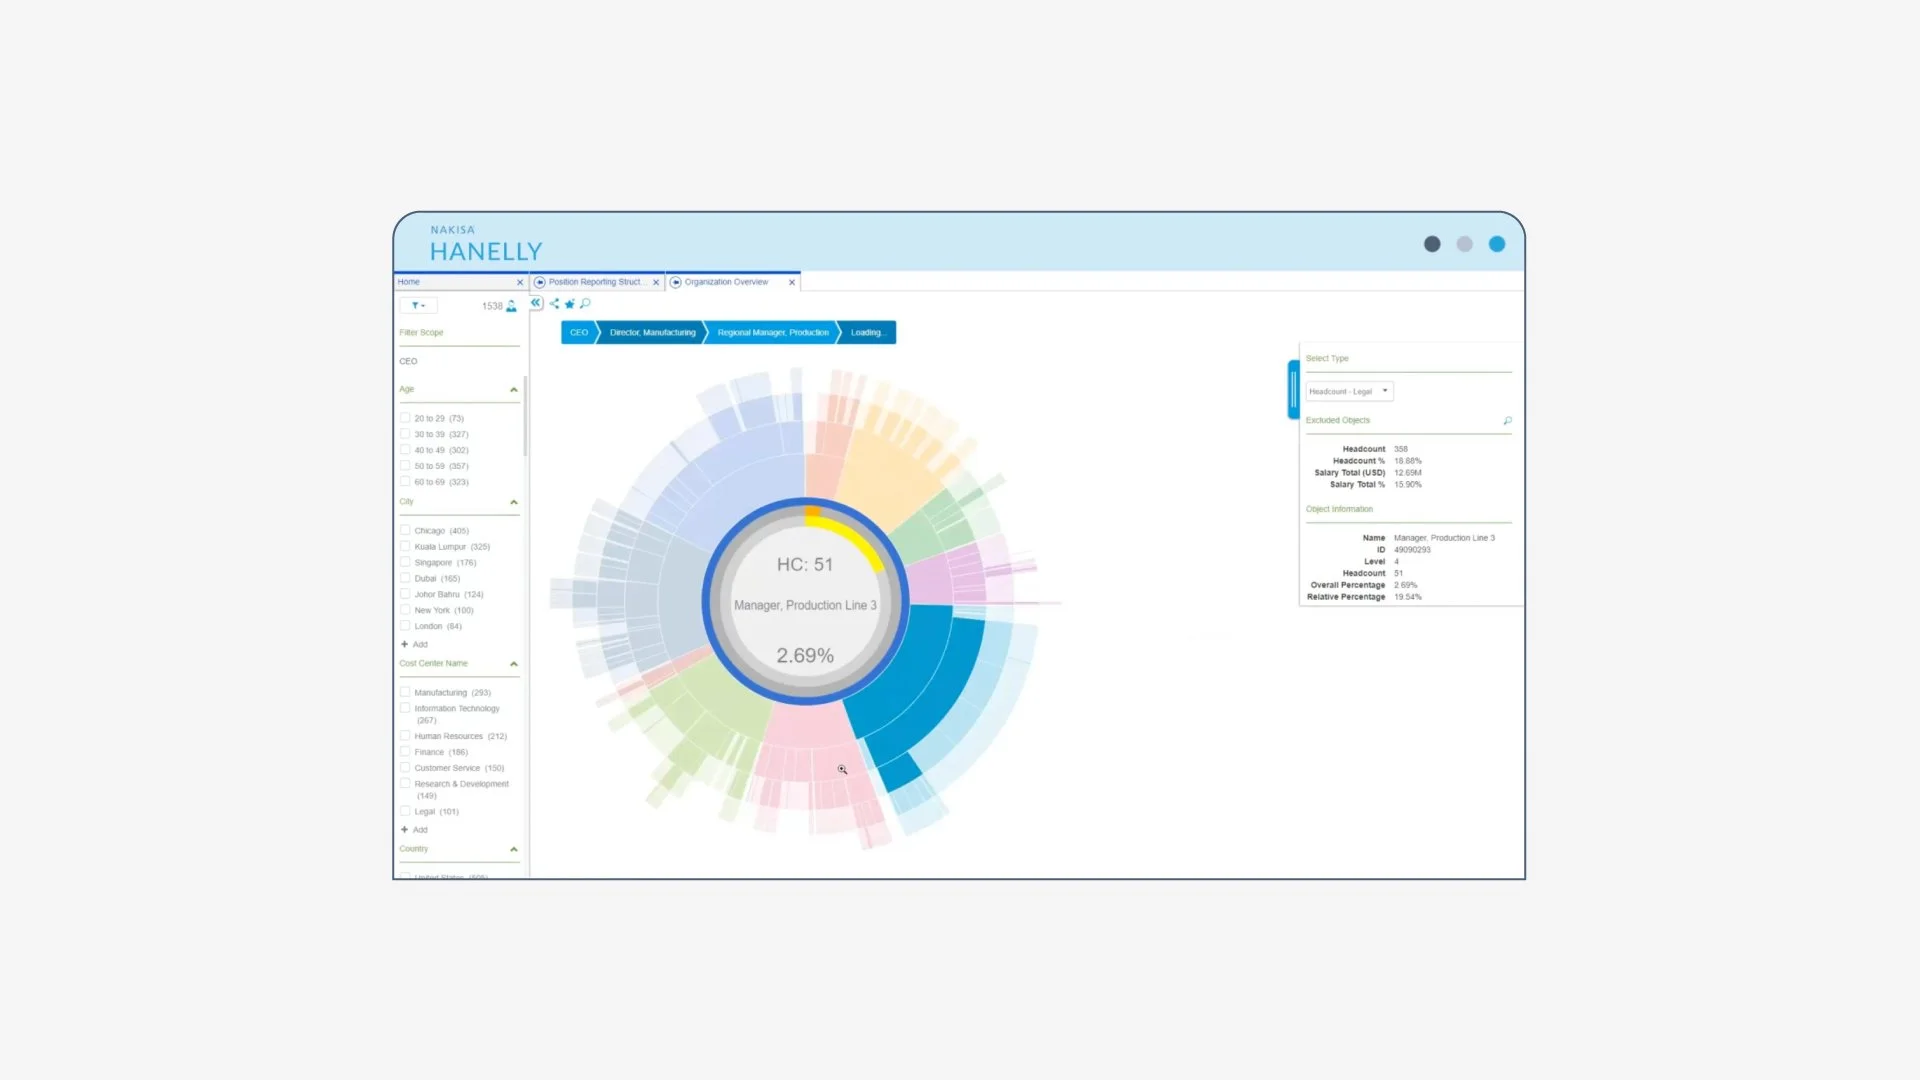This screenshot has height=1080, width=1920.
Task: Switch to the Home tab
Action: (x=409, y=282)
